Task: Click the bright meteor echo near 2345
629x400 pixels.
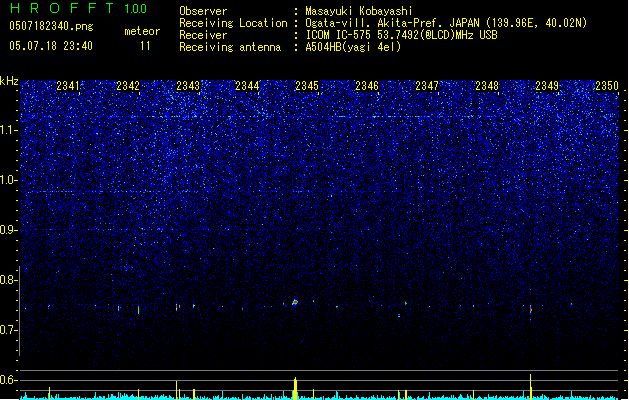Action: coord(295,302)
